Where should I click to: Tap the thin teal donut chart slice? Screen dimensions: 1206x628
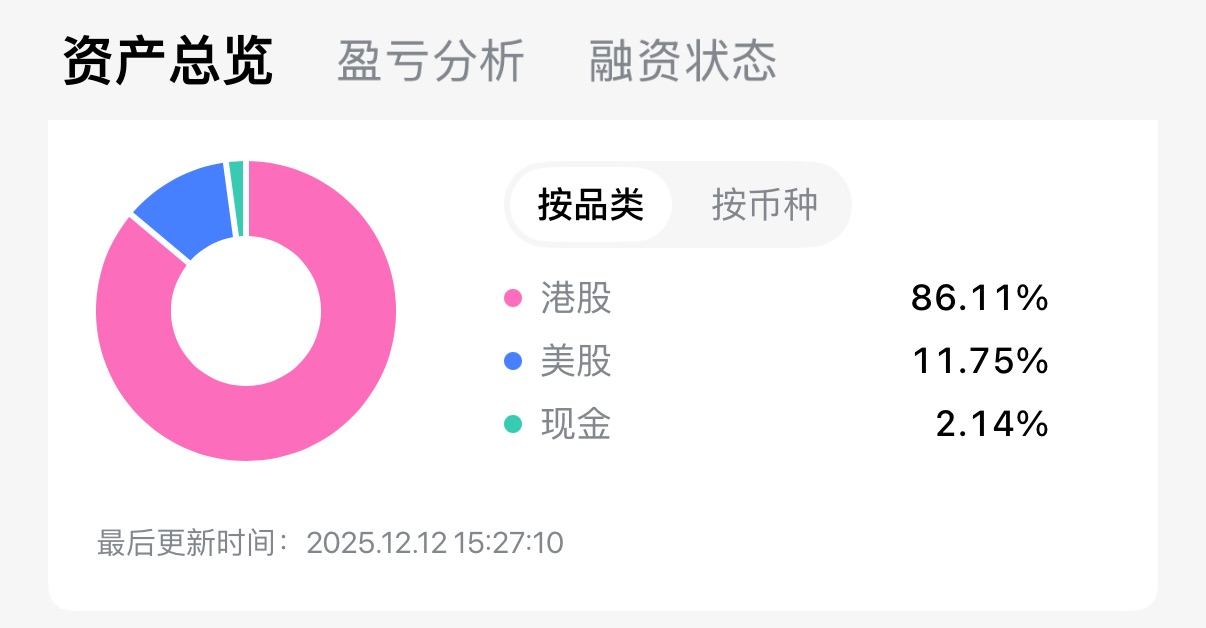pos(236,198)
